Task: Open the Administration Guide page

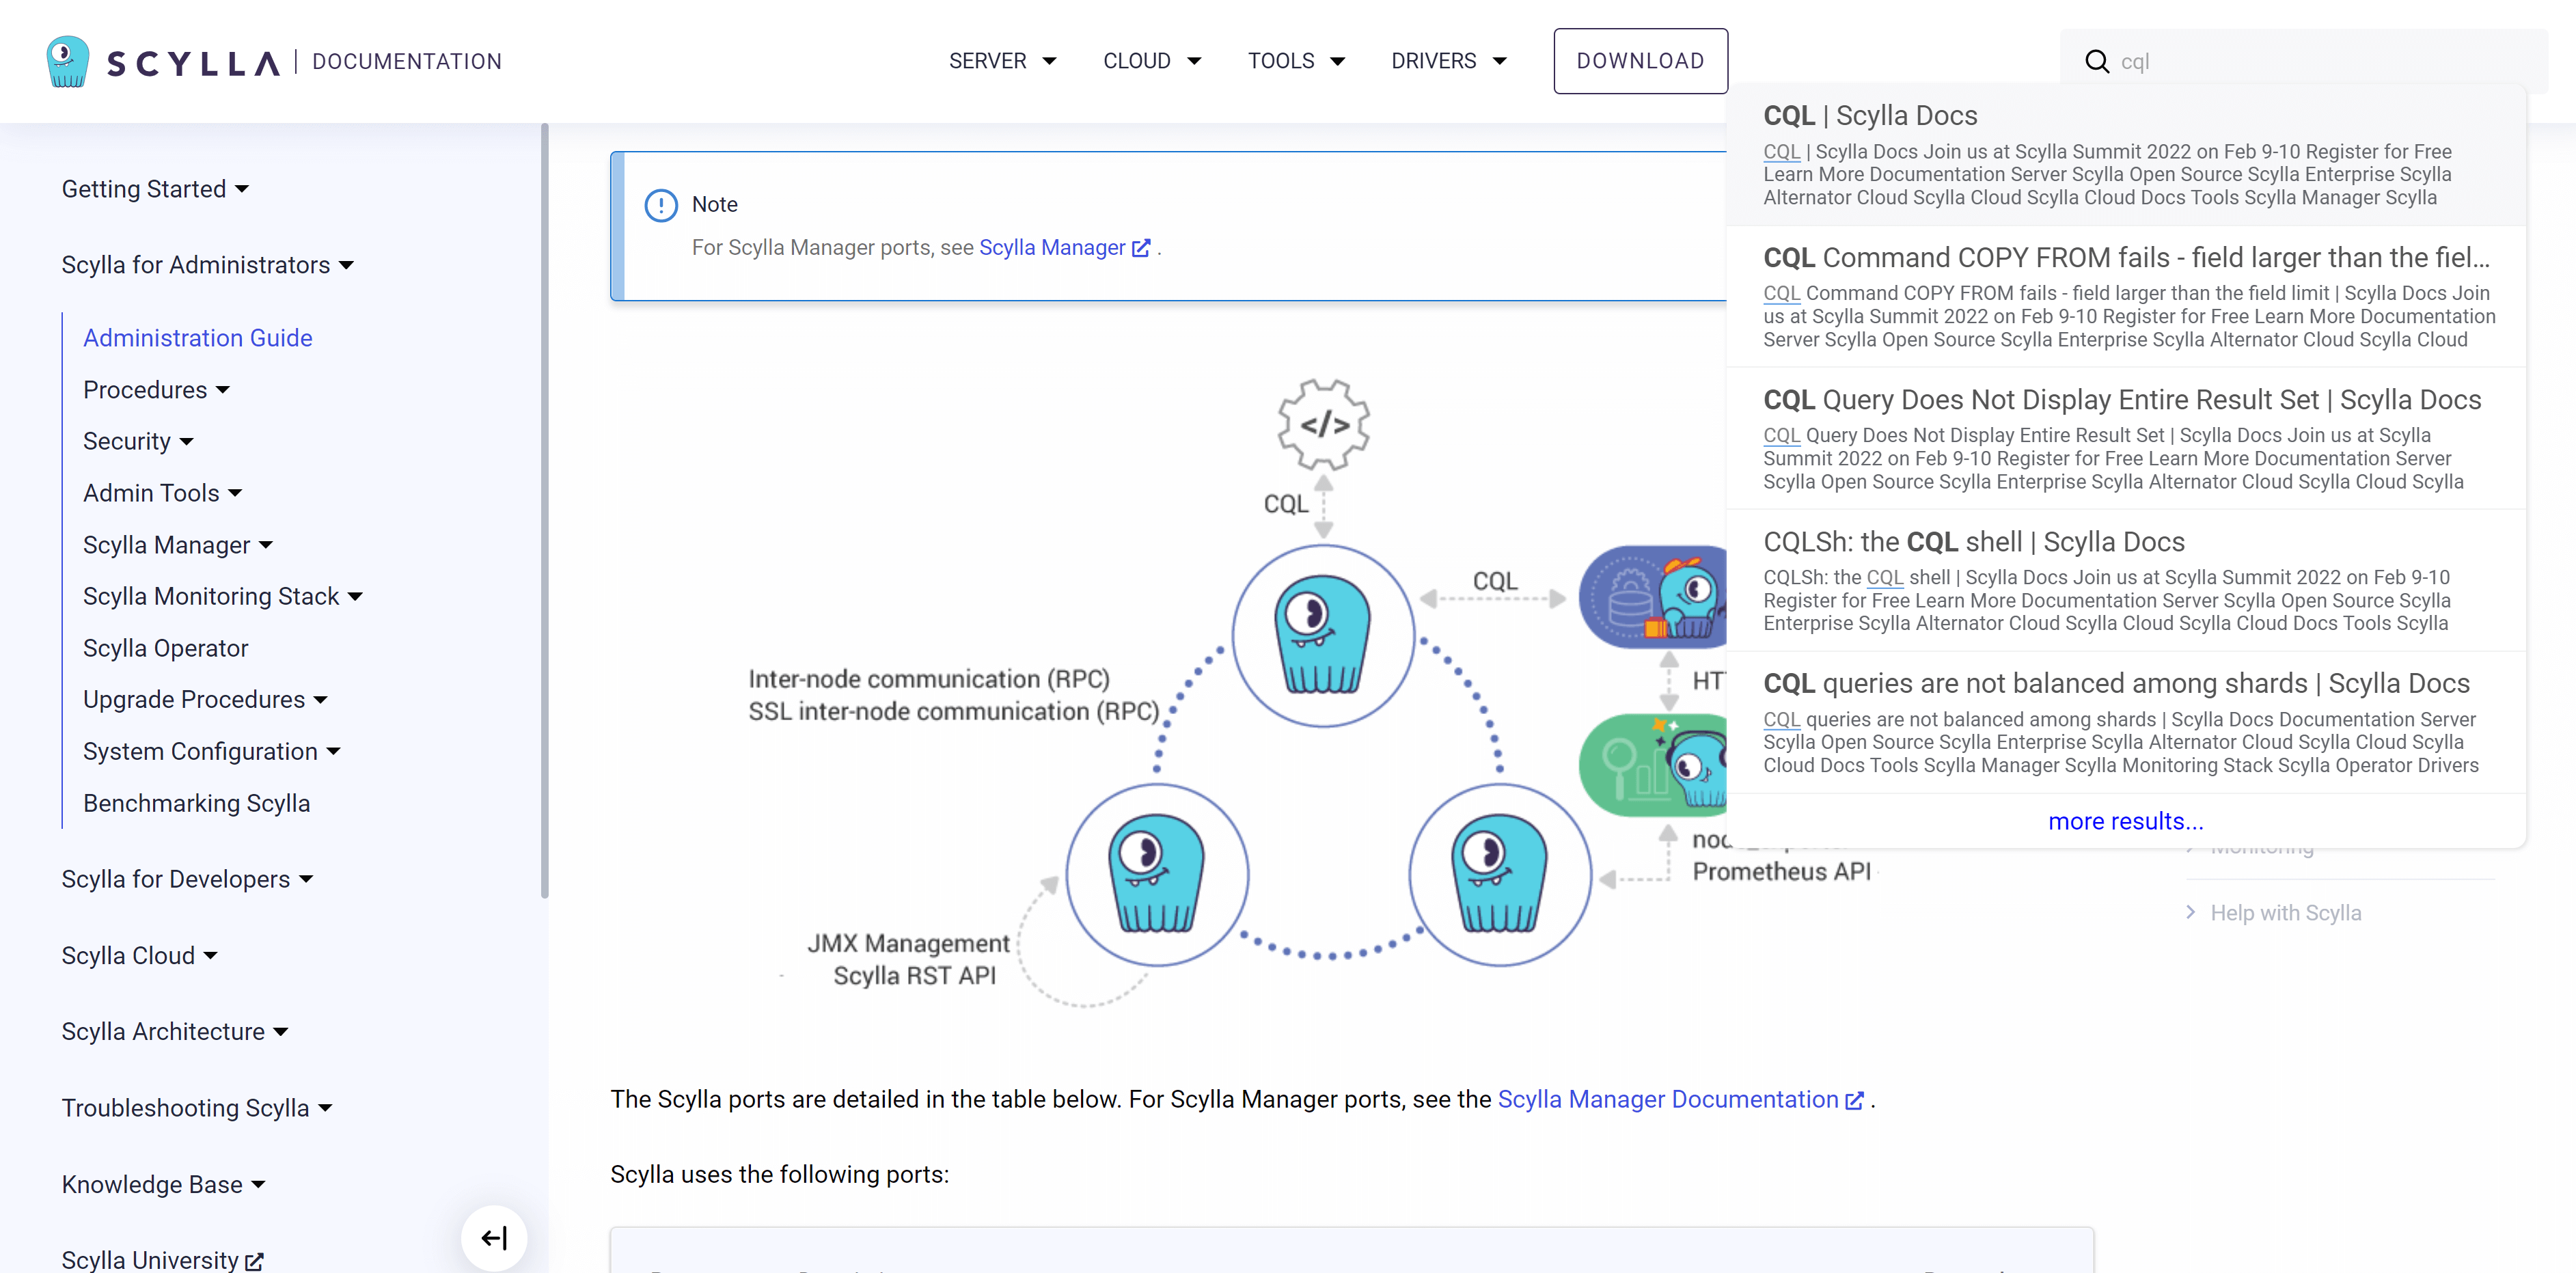Action: click(198, 338)
